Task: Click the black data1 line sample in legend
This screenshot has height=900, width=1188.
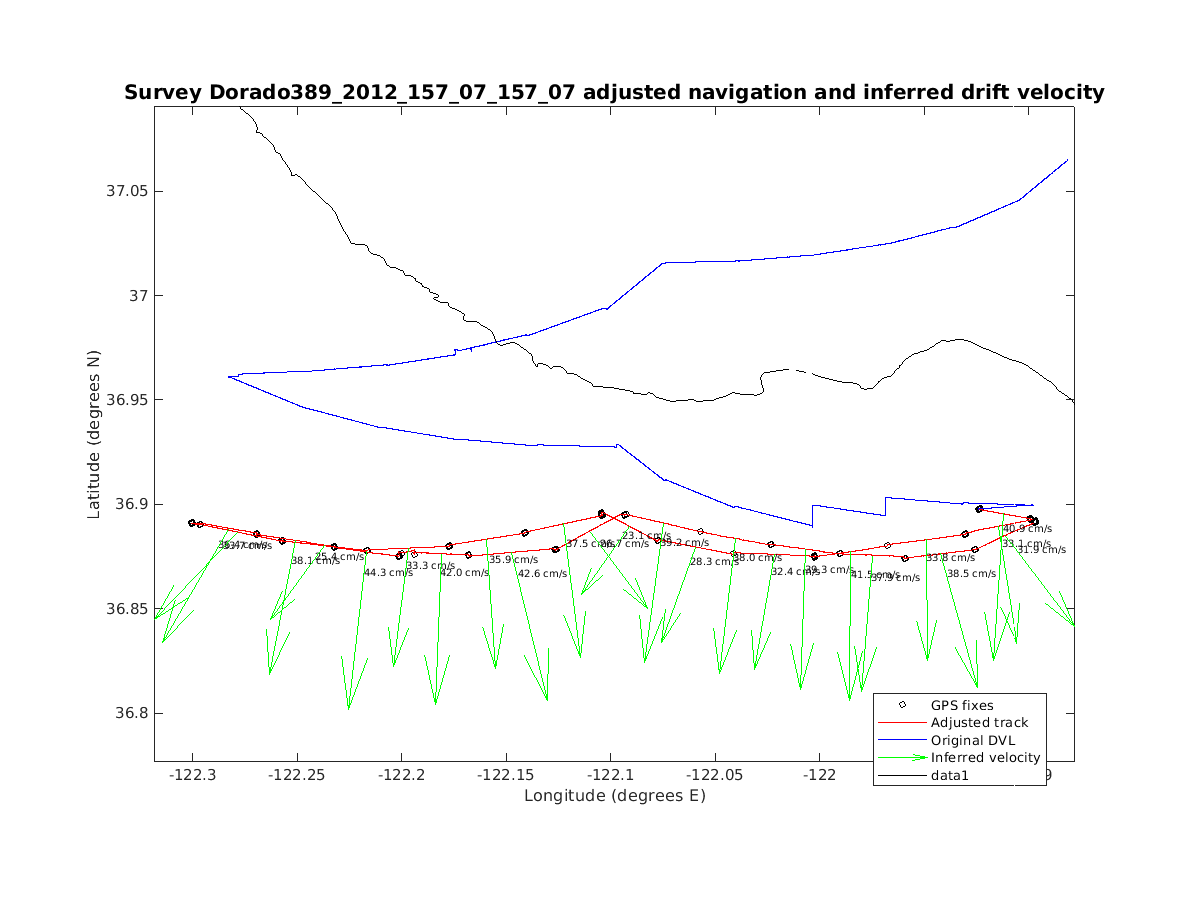Action: pos(902,775)
